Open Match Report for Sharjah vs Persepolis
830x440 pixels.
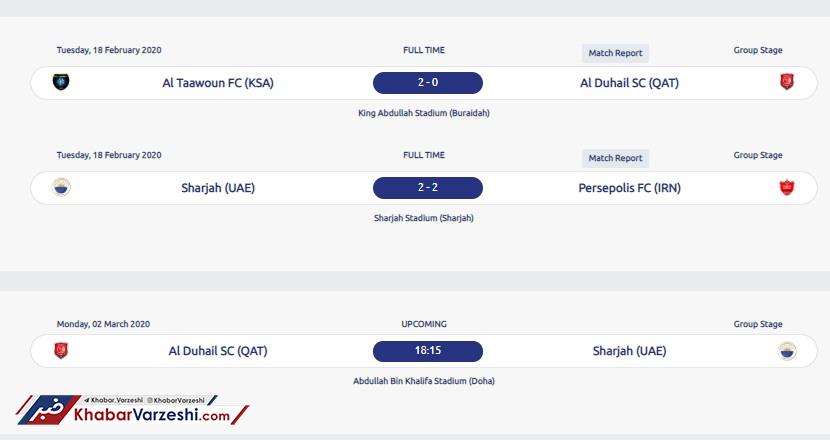pyautogui.click(x=615, y=158)
